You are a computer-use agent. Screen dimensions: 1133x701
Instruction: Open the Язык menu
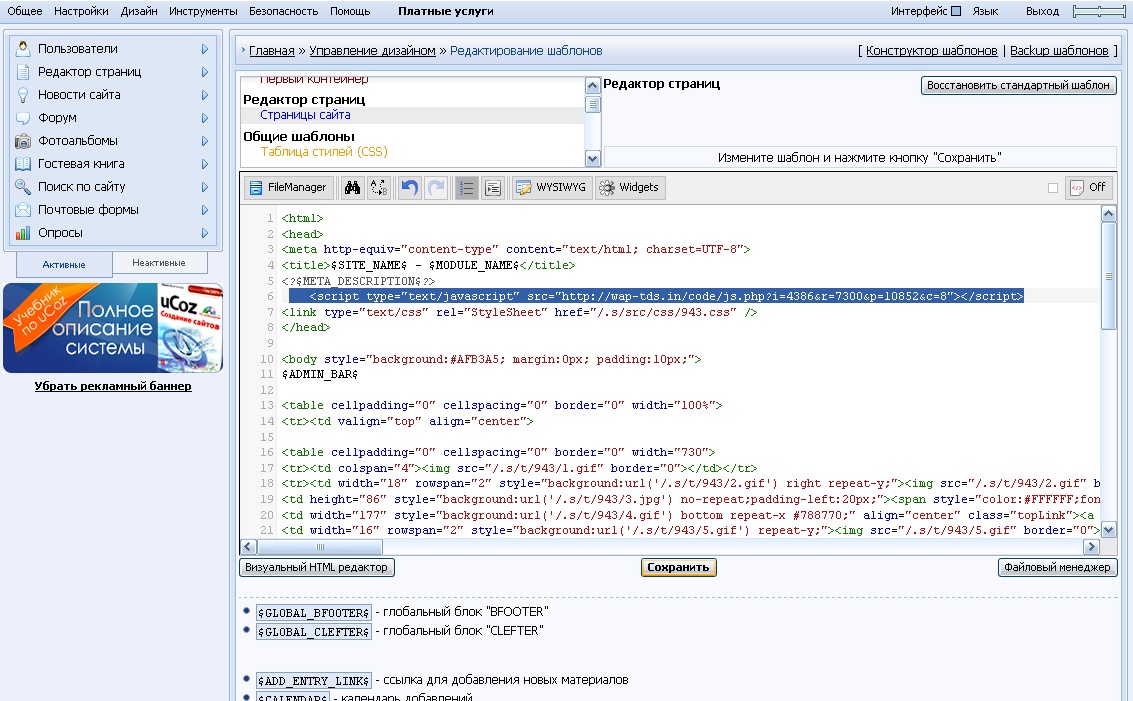986,11
